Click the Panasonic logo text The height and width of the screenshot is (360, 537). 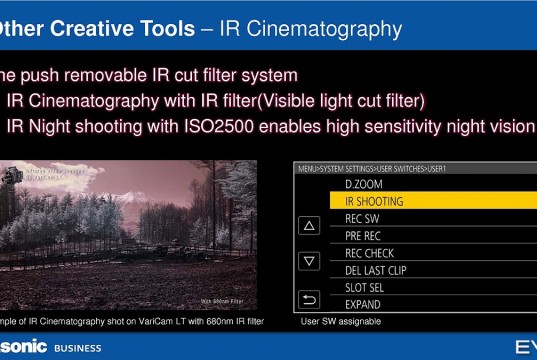point(23,347)
